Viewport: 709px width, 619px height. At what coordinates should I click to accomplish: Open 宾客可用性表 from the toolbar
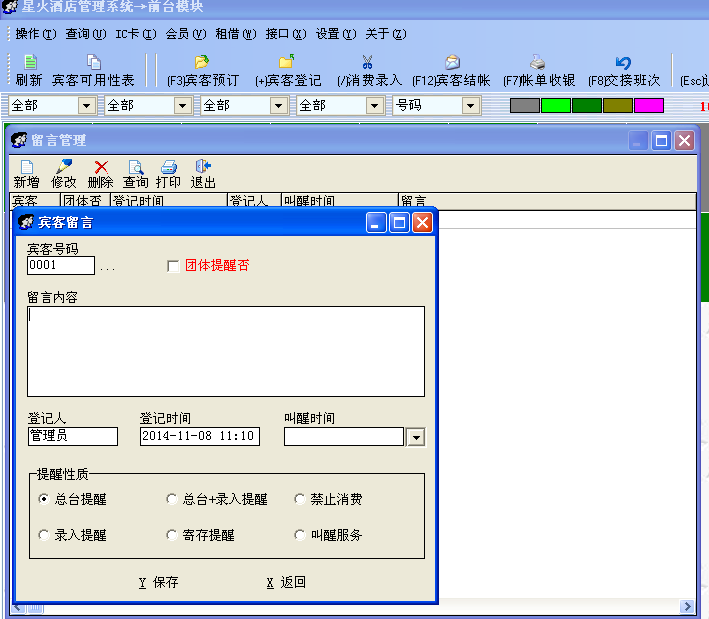pos(93,63)
